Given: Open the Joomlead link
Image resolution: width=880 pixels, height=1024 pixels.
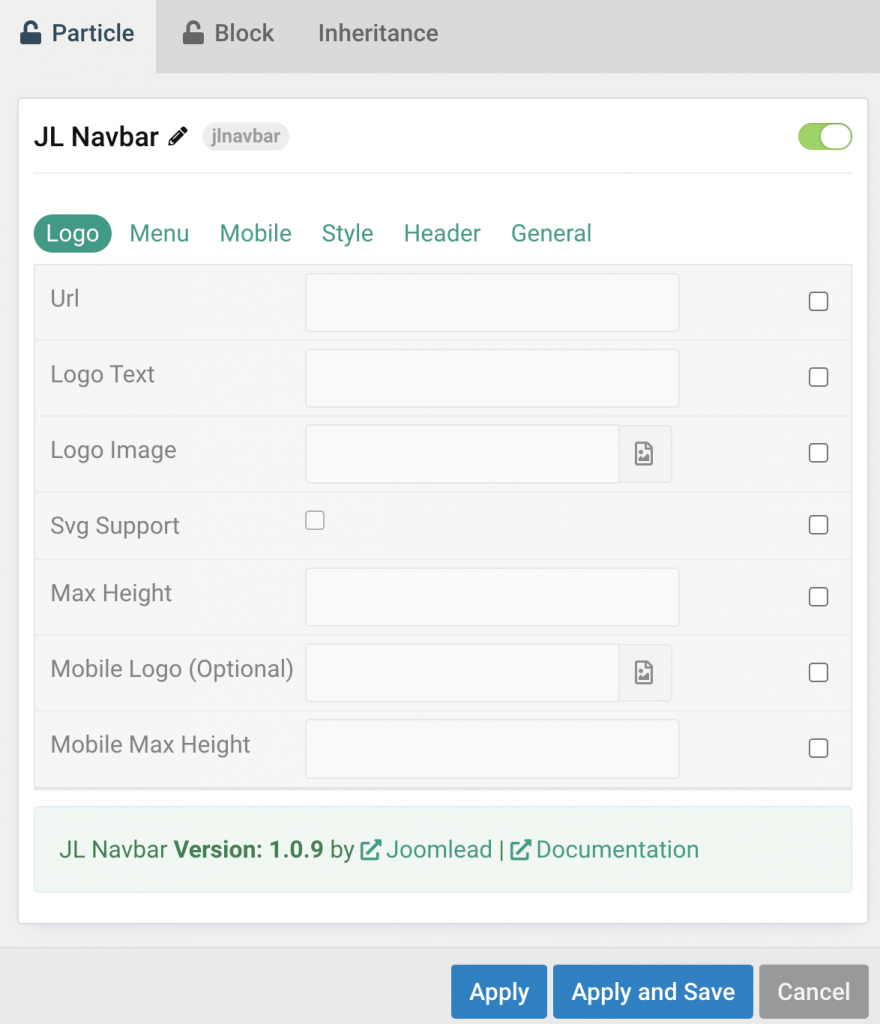Looking at the screenshot, I should [439, 850].
